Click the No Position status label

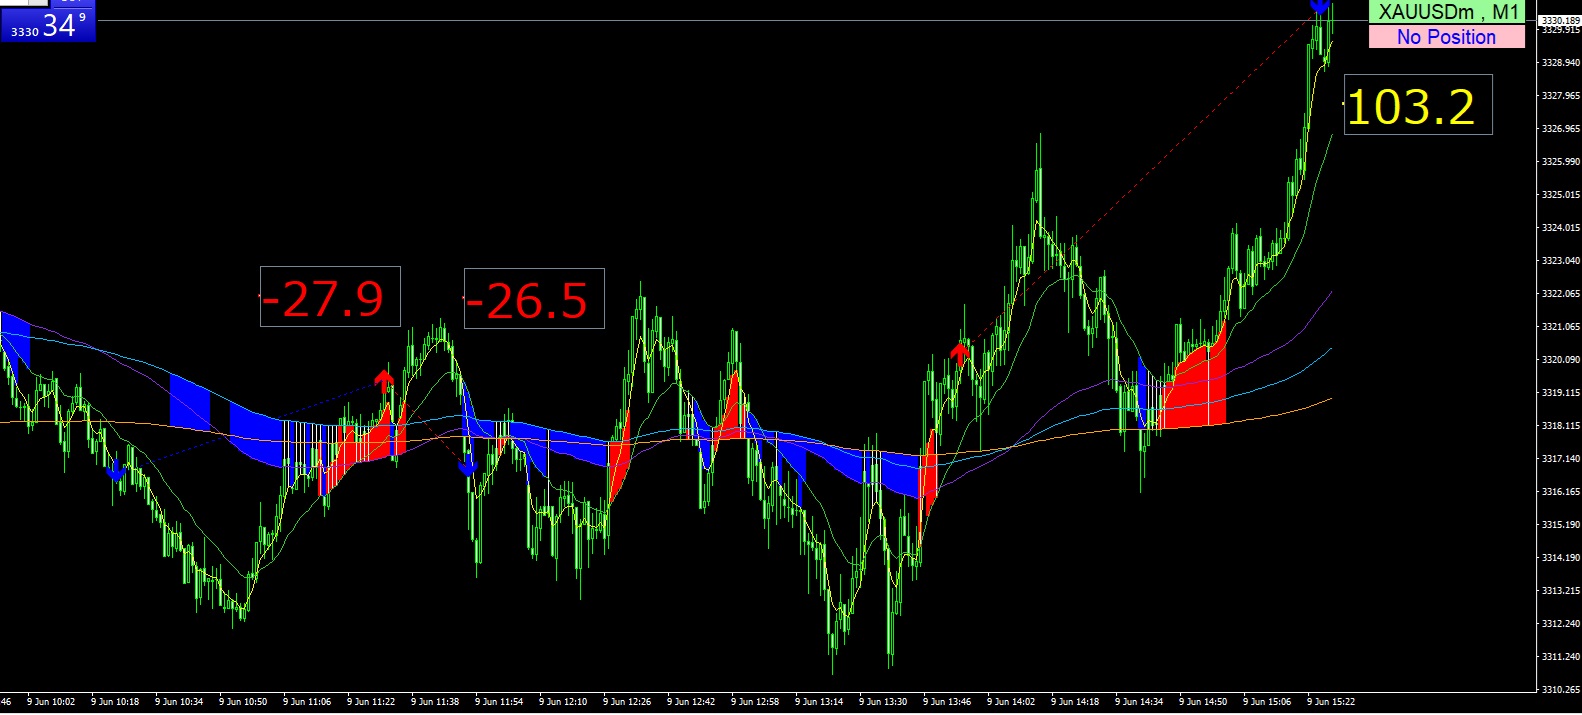(1447, 37)
